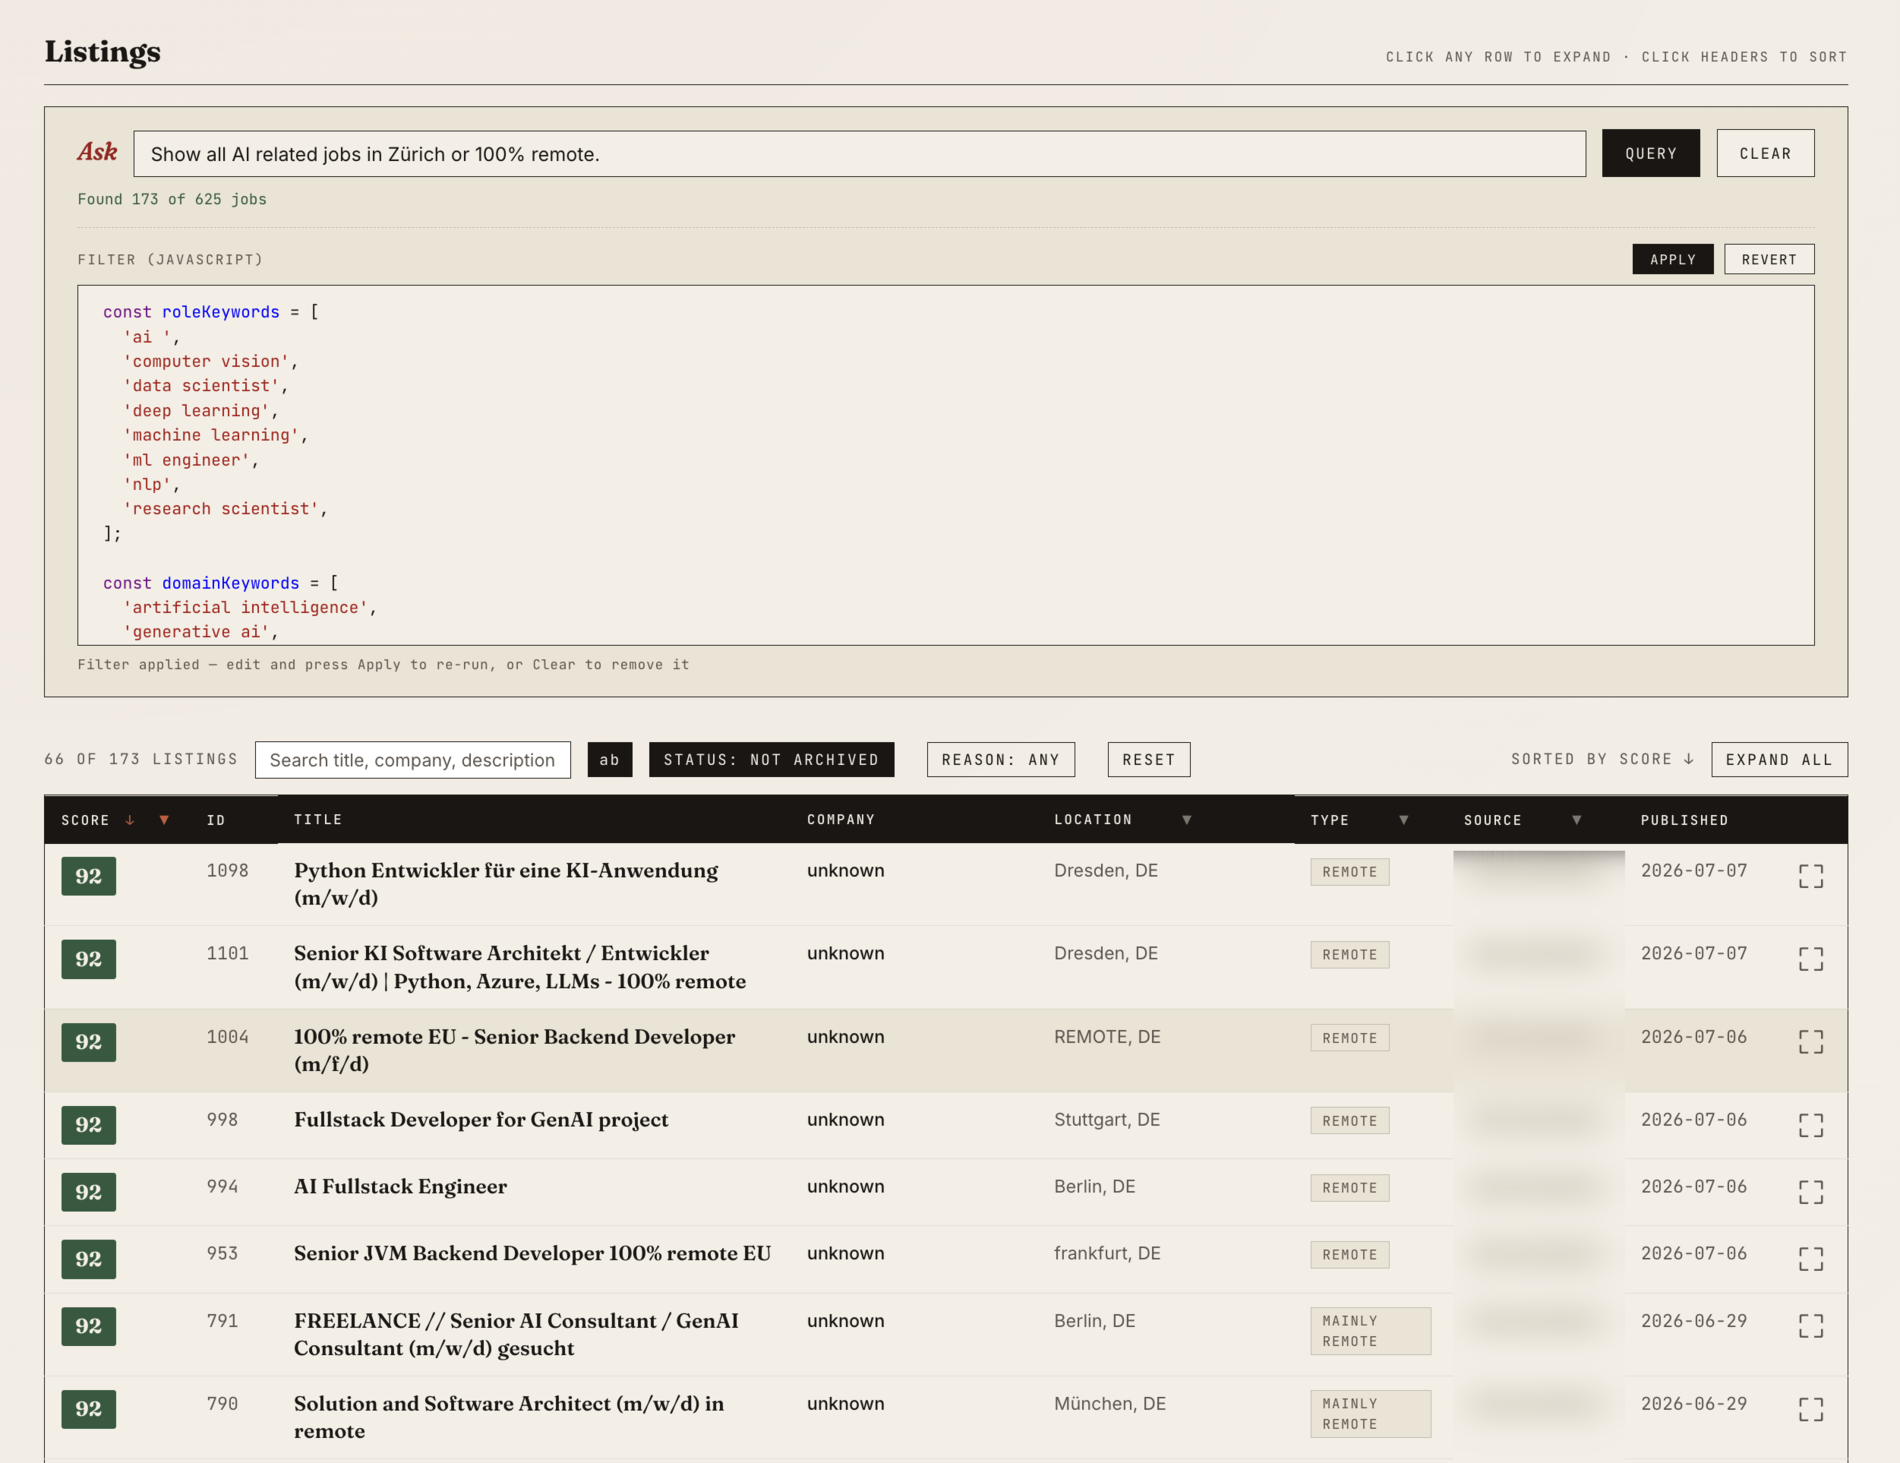The image size is (1900, 1463).
Task: Sort by the TITLE column header
Action: point(318,820)
